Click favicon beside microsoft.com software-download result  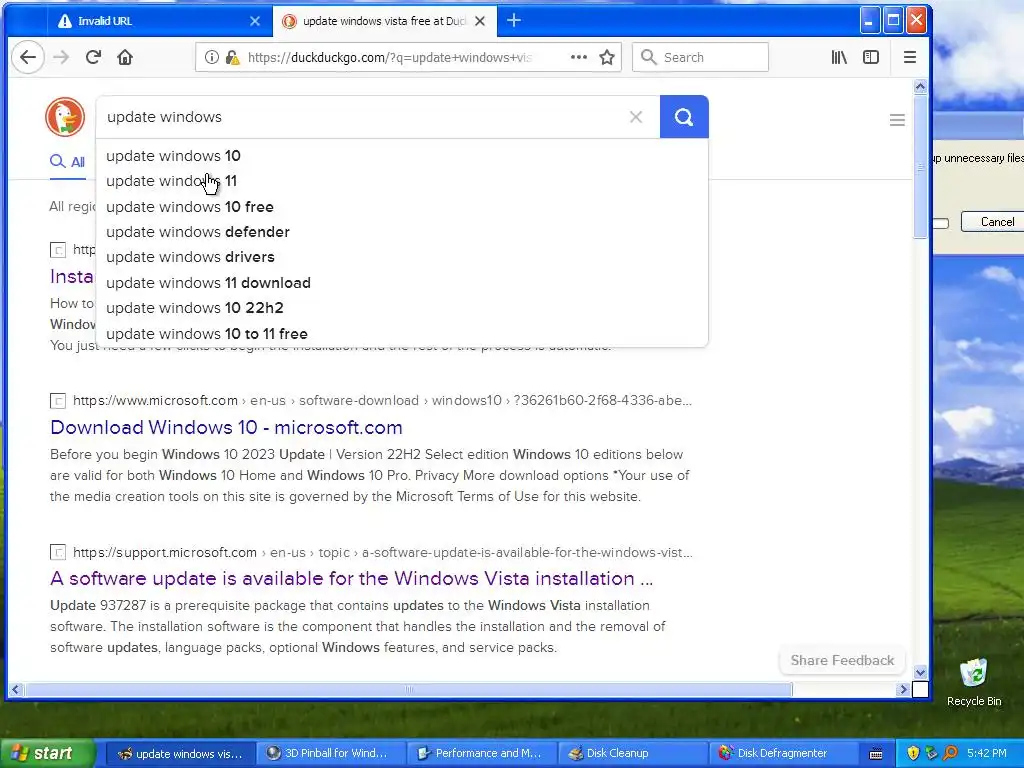click(x=58, y=401)
